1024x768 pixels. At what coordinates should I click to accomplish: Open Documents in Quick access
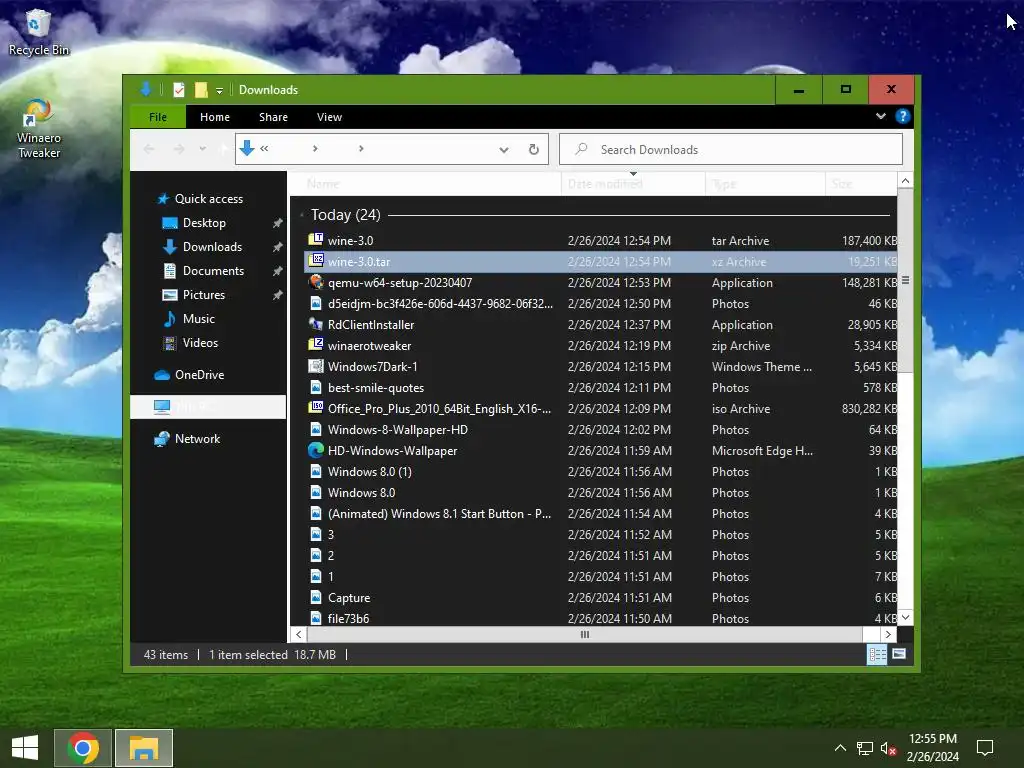coord(213,270)
